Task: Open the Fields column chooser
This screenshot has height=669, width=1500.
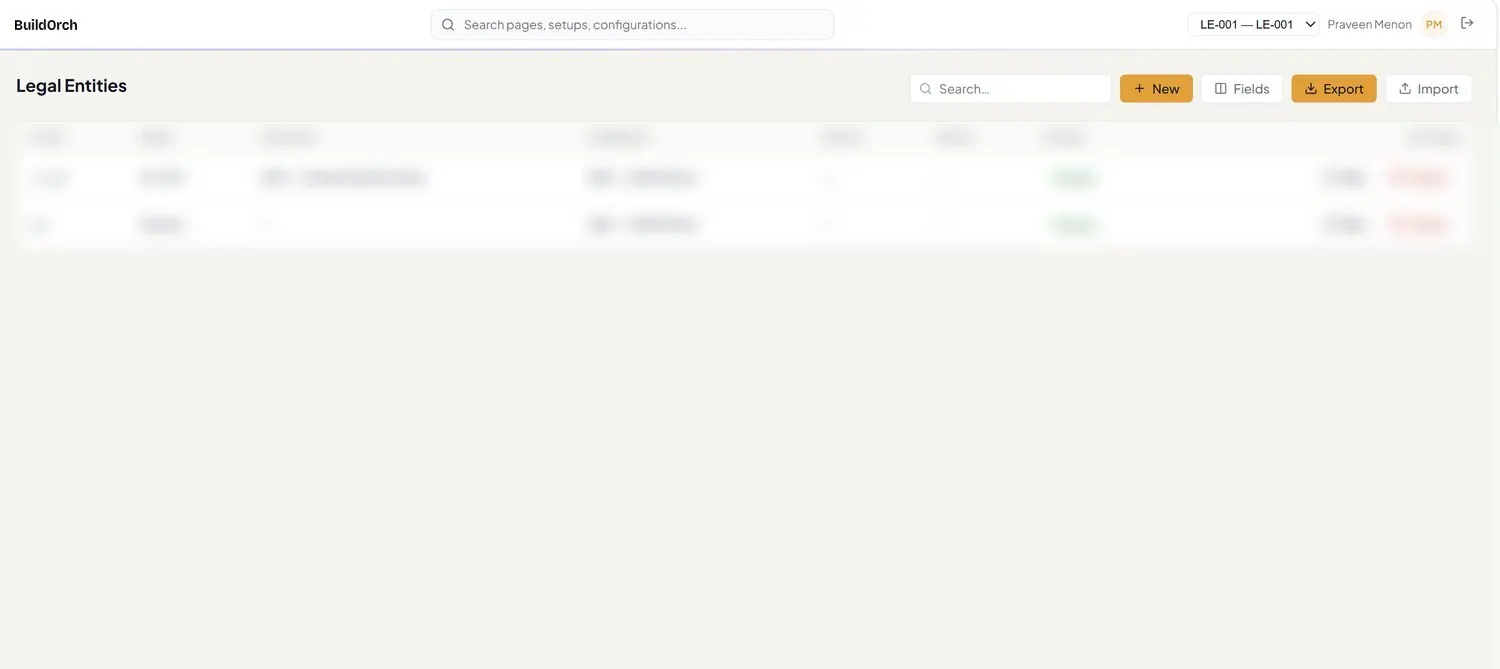Action: pos(1242,88)
